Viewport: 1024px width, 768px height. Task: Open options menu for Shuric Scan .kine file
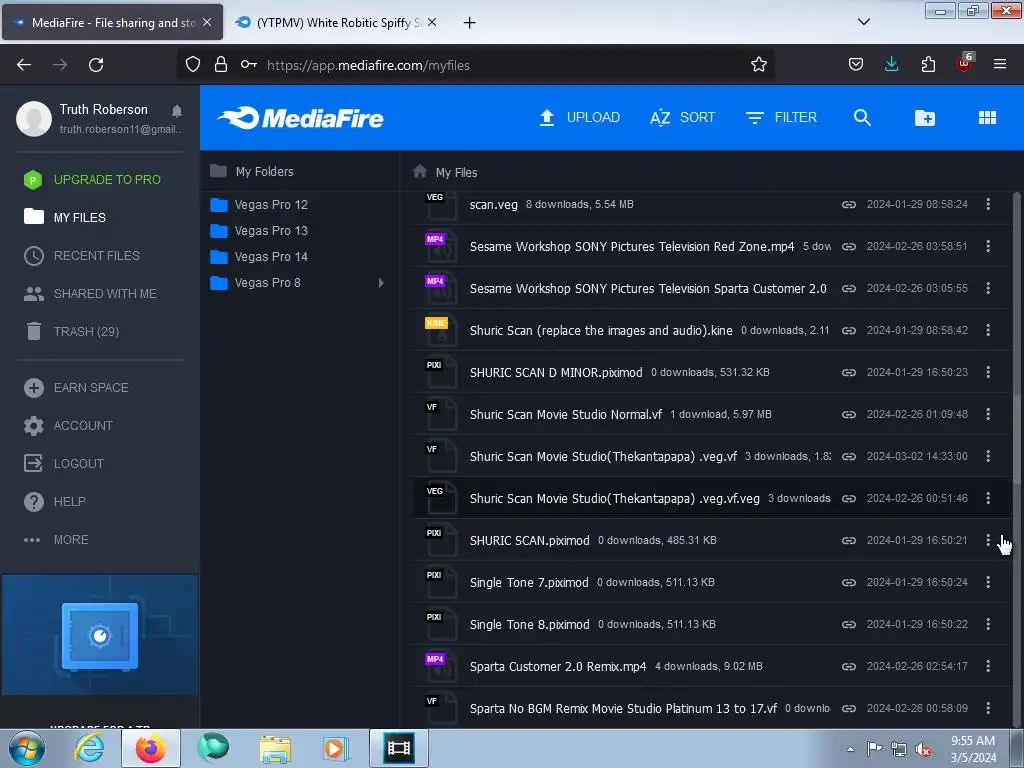pos(987,330)
